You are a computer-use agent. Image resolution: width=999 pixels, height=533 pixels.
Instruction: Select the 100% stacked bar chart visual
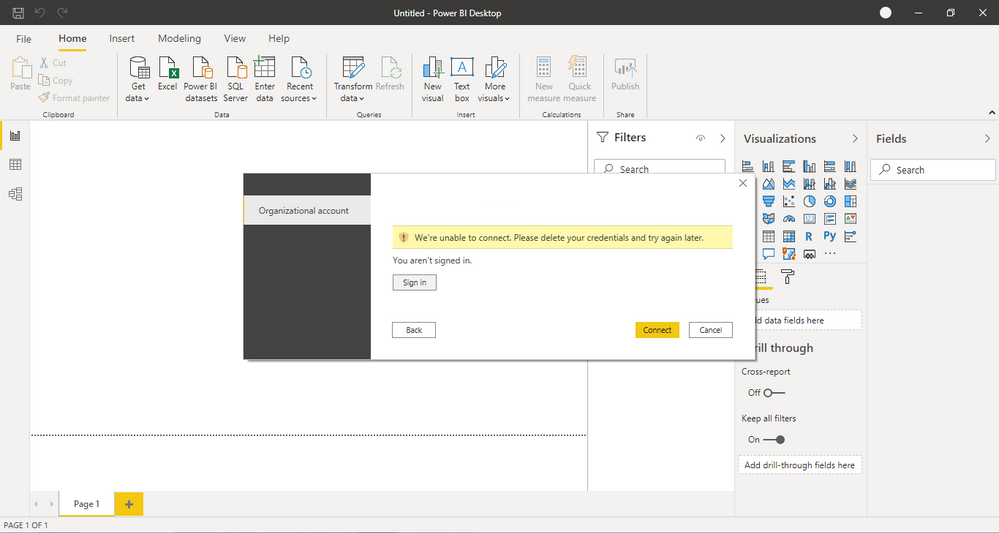830,166
